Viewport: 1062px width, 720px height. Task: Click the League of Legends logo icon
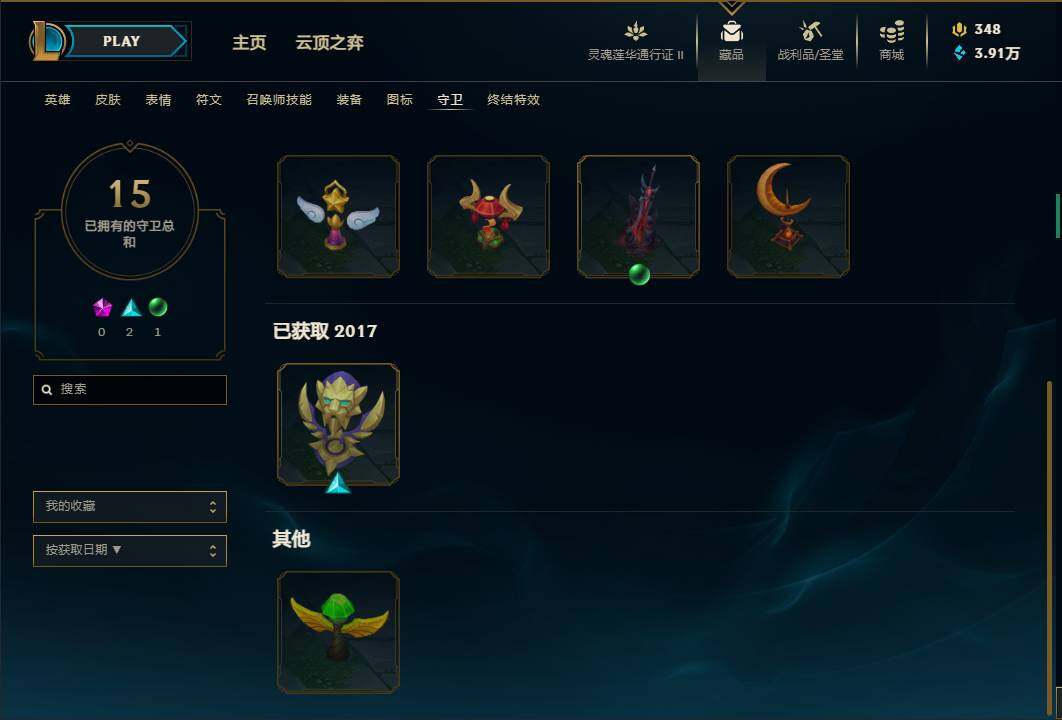(47, 41)
